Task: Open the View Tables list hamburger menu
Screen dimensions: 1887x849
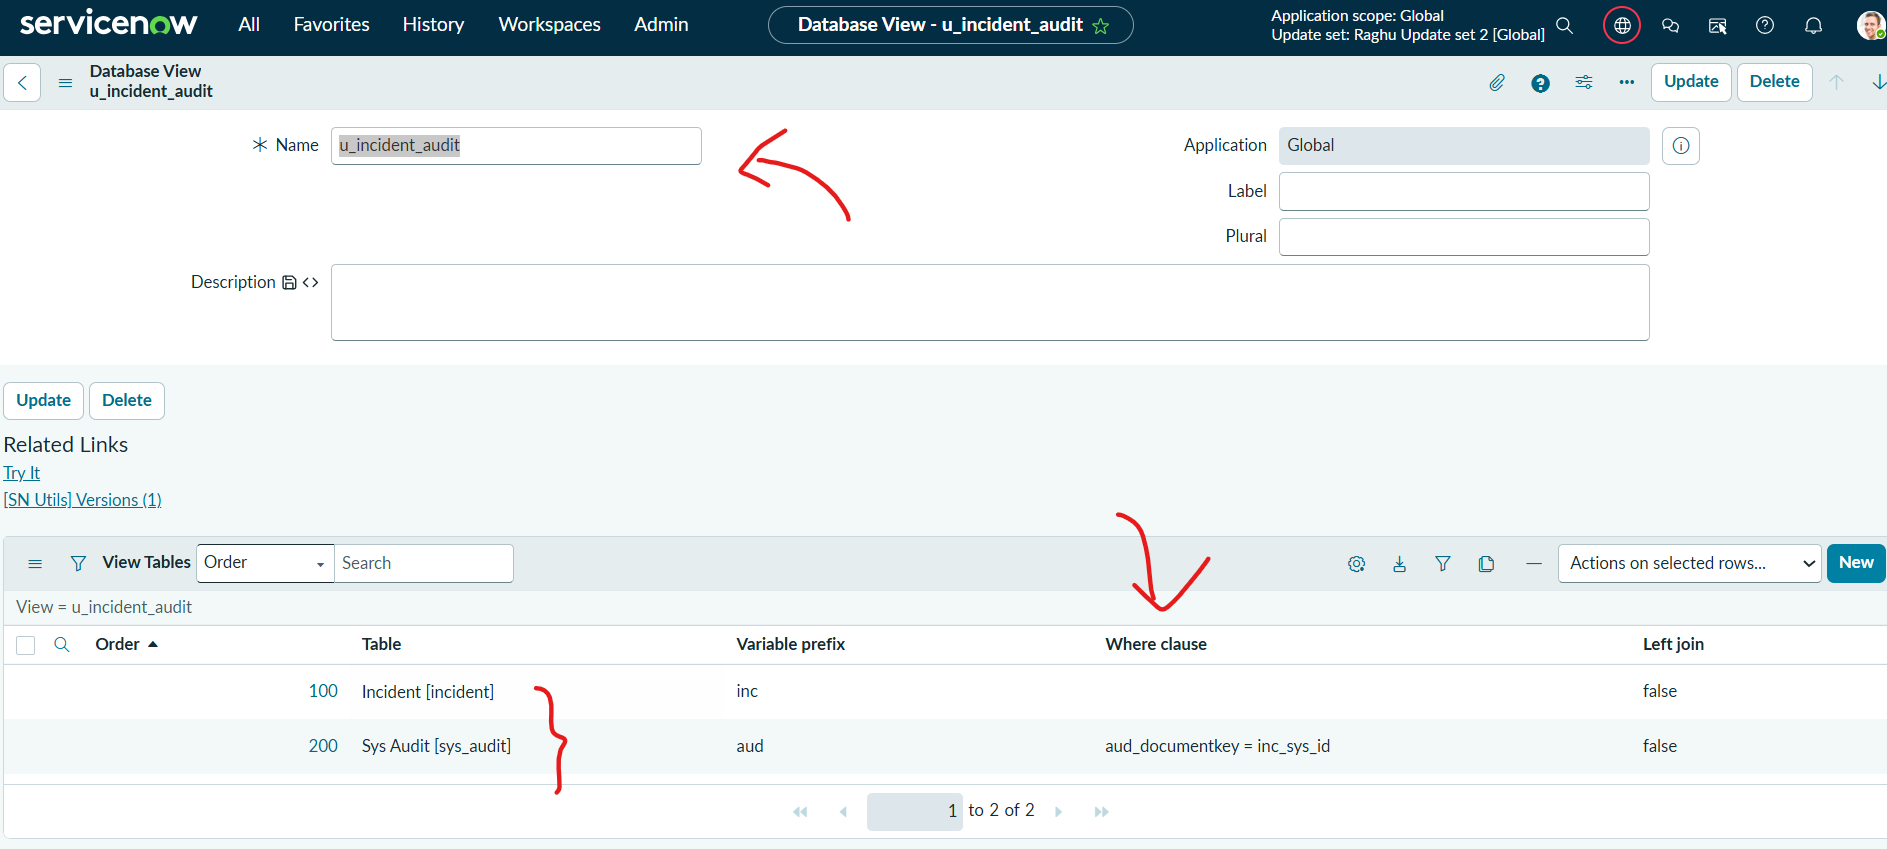Action: pos(35,564)
